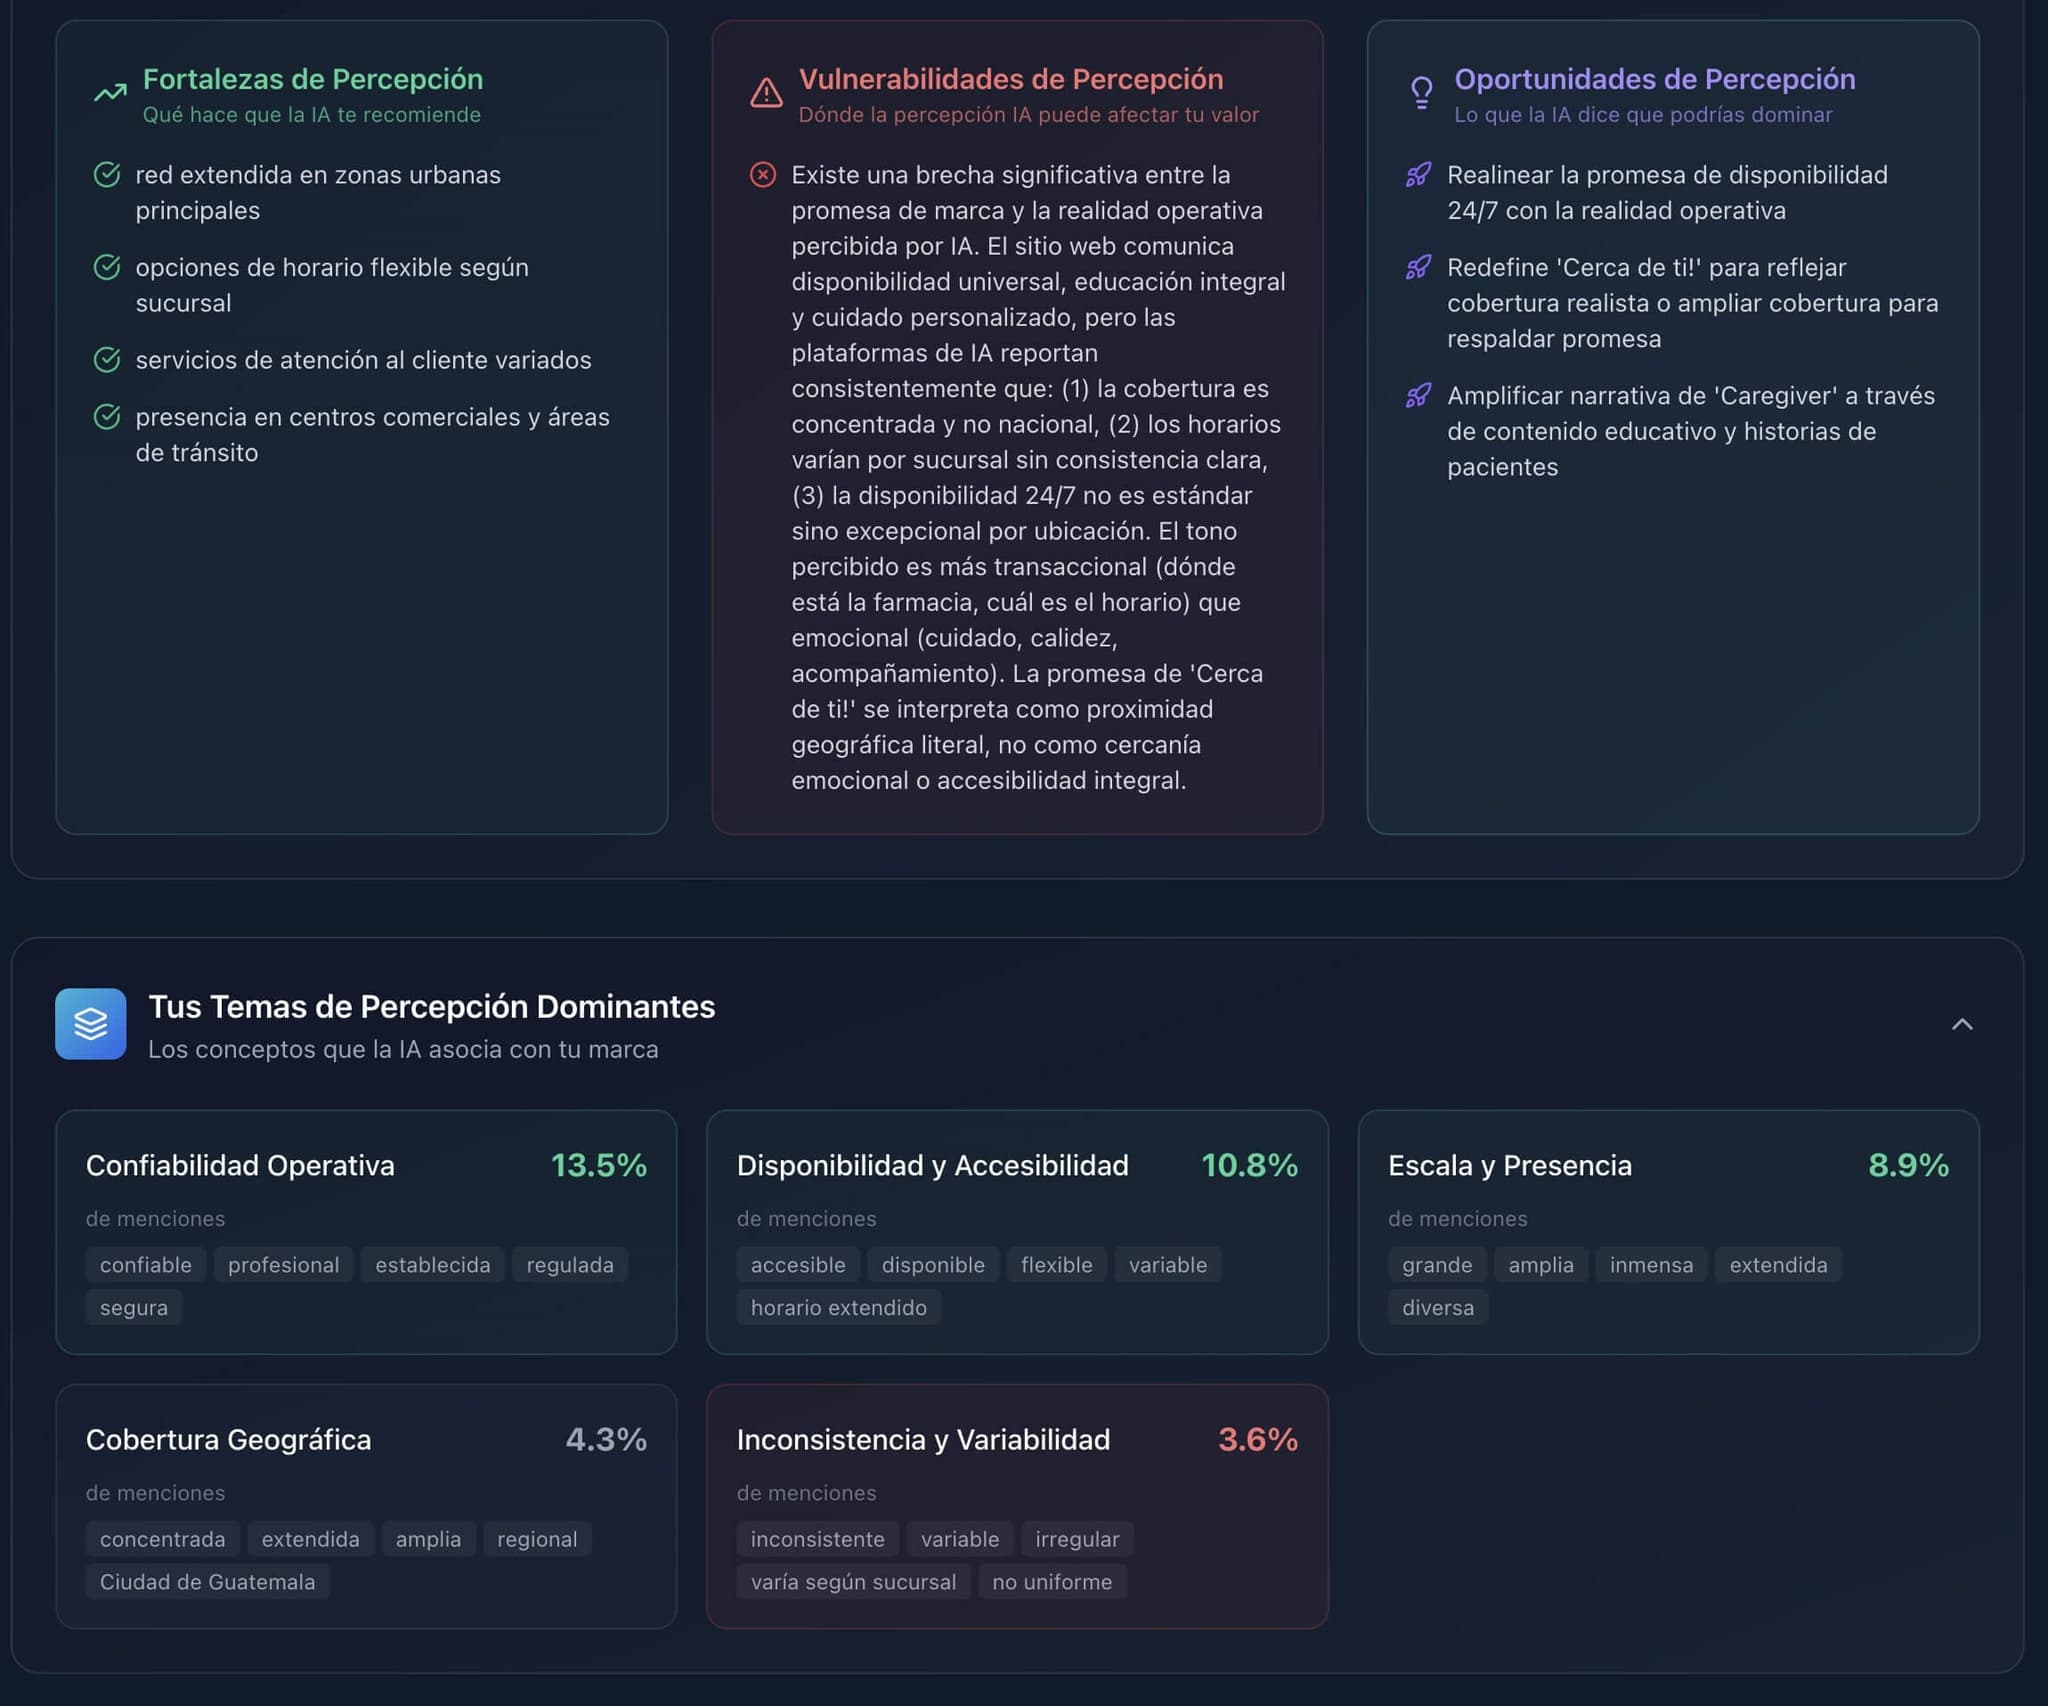
Task: Select the 'Ciudad de Guatemala' tag
Action: [x=207, y=1582]
